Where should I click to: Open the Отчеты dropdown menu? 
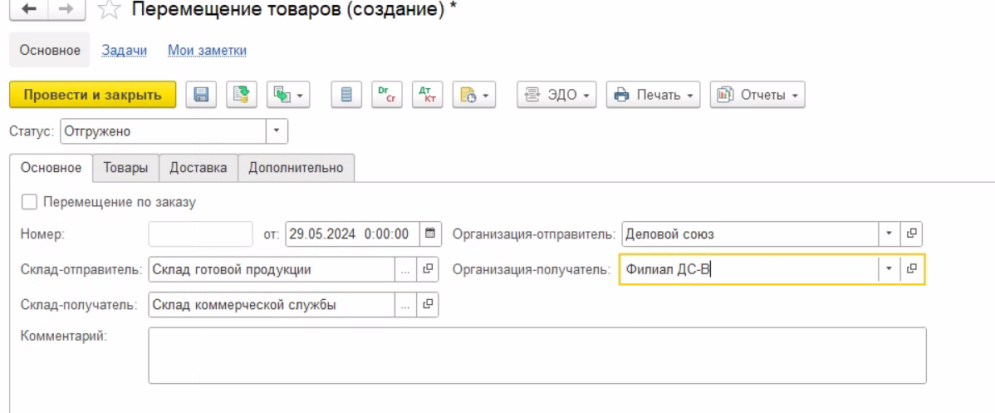click(757, 95)
